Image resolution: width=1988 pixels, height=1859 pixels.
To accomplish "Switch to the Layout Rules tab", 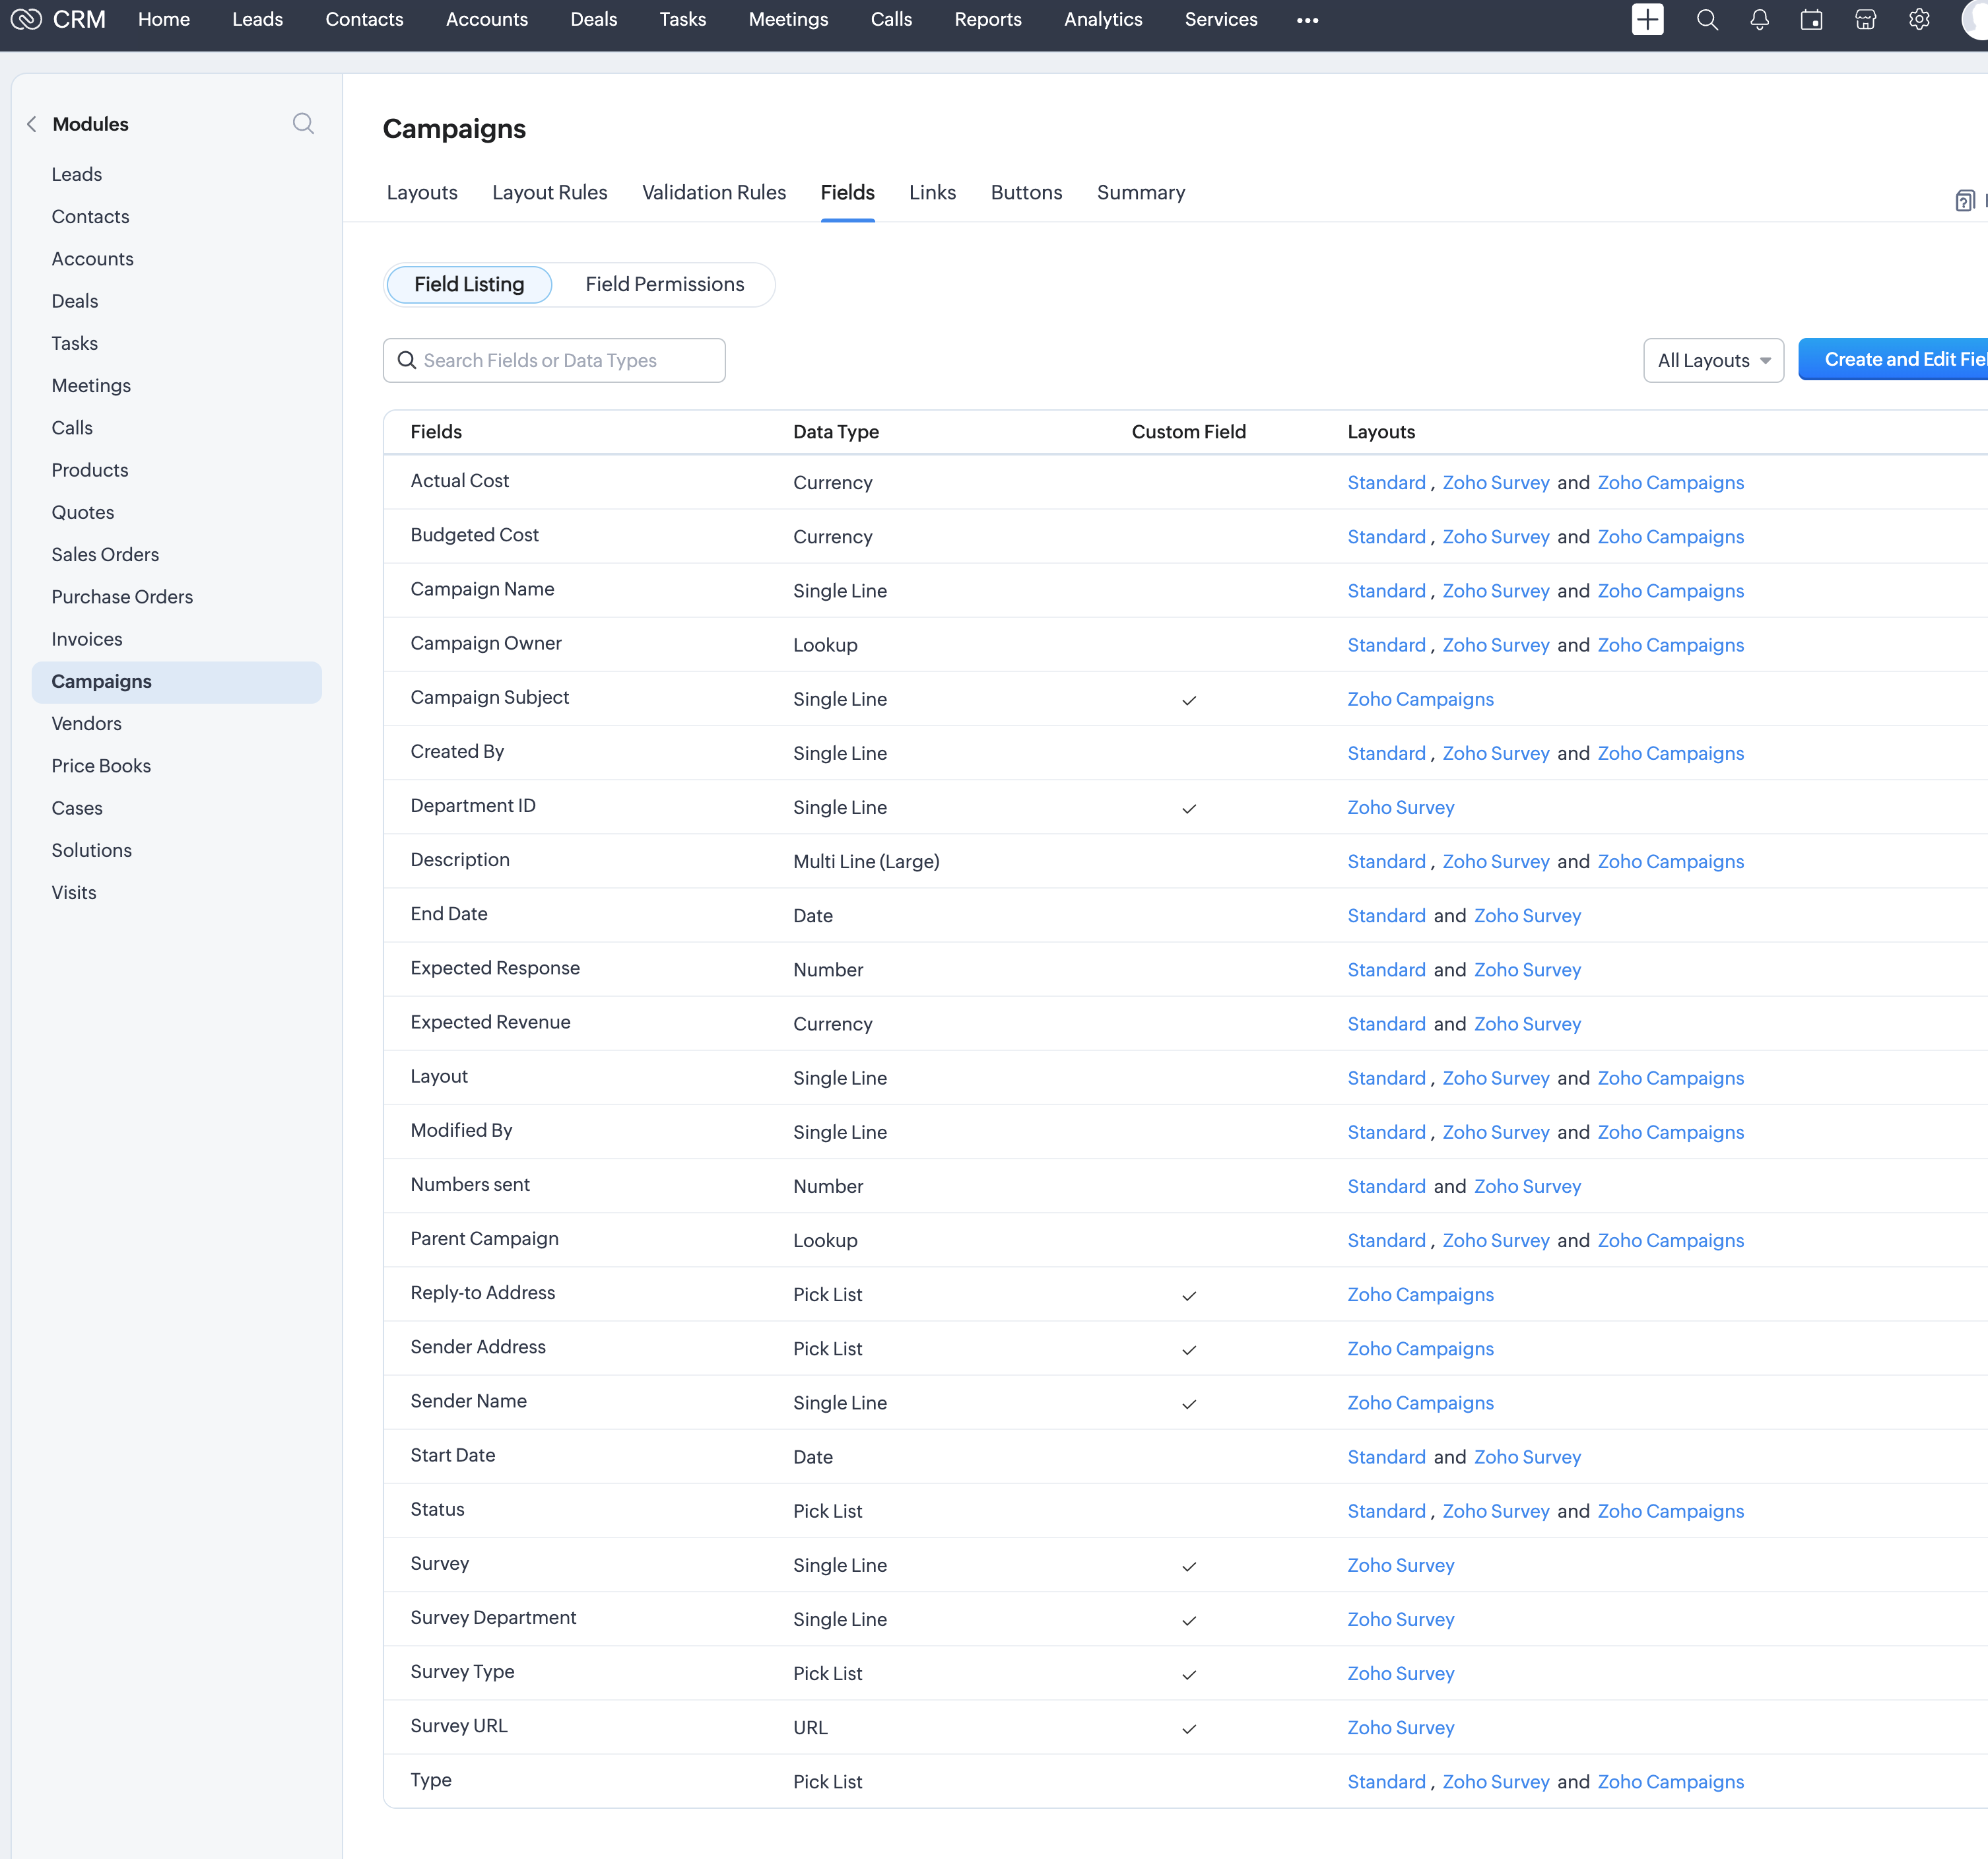I will tap(549, 192).
